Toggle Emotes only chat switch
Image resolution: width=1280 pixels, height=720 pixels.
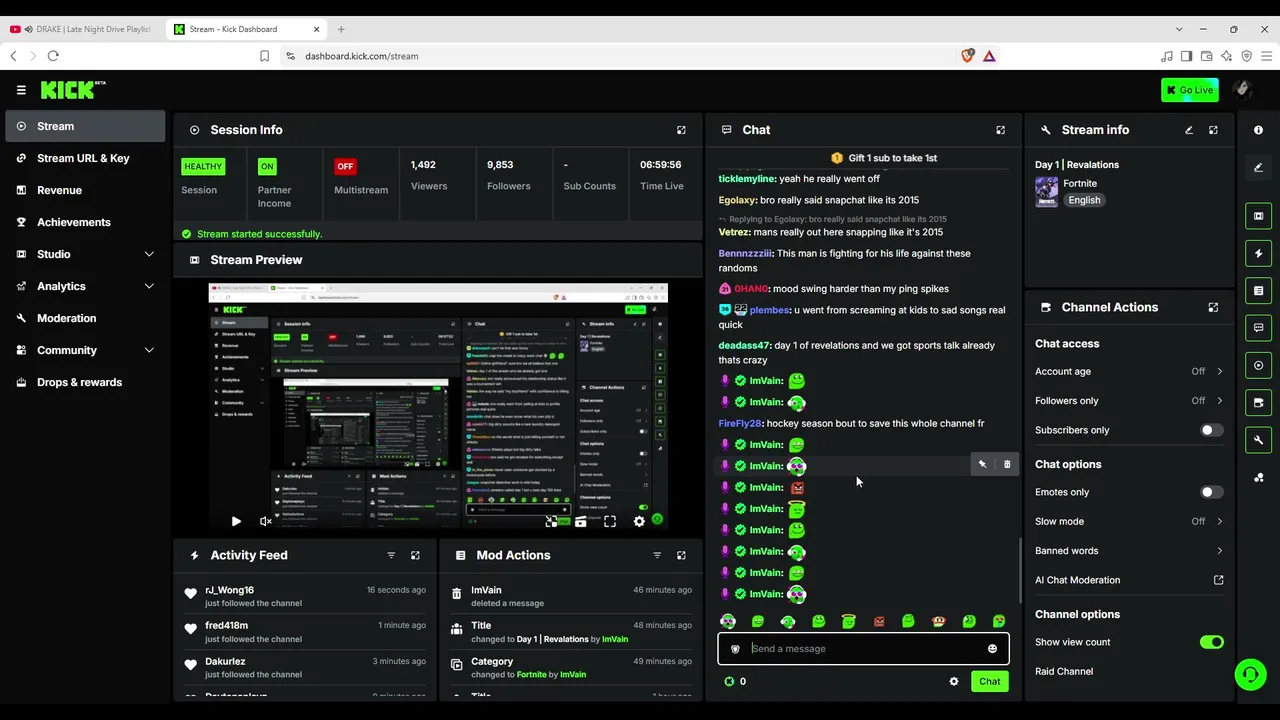1211,492
